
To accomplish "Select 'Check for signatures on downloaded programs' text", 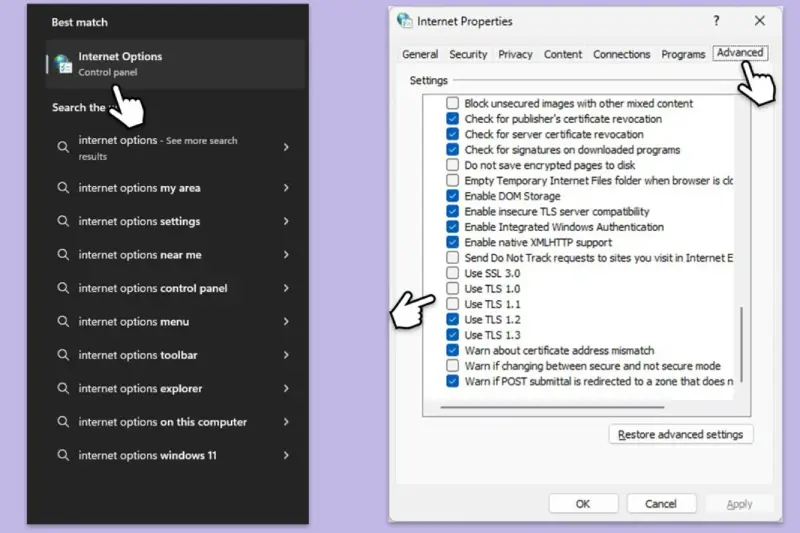I will tap(572, 149).
